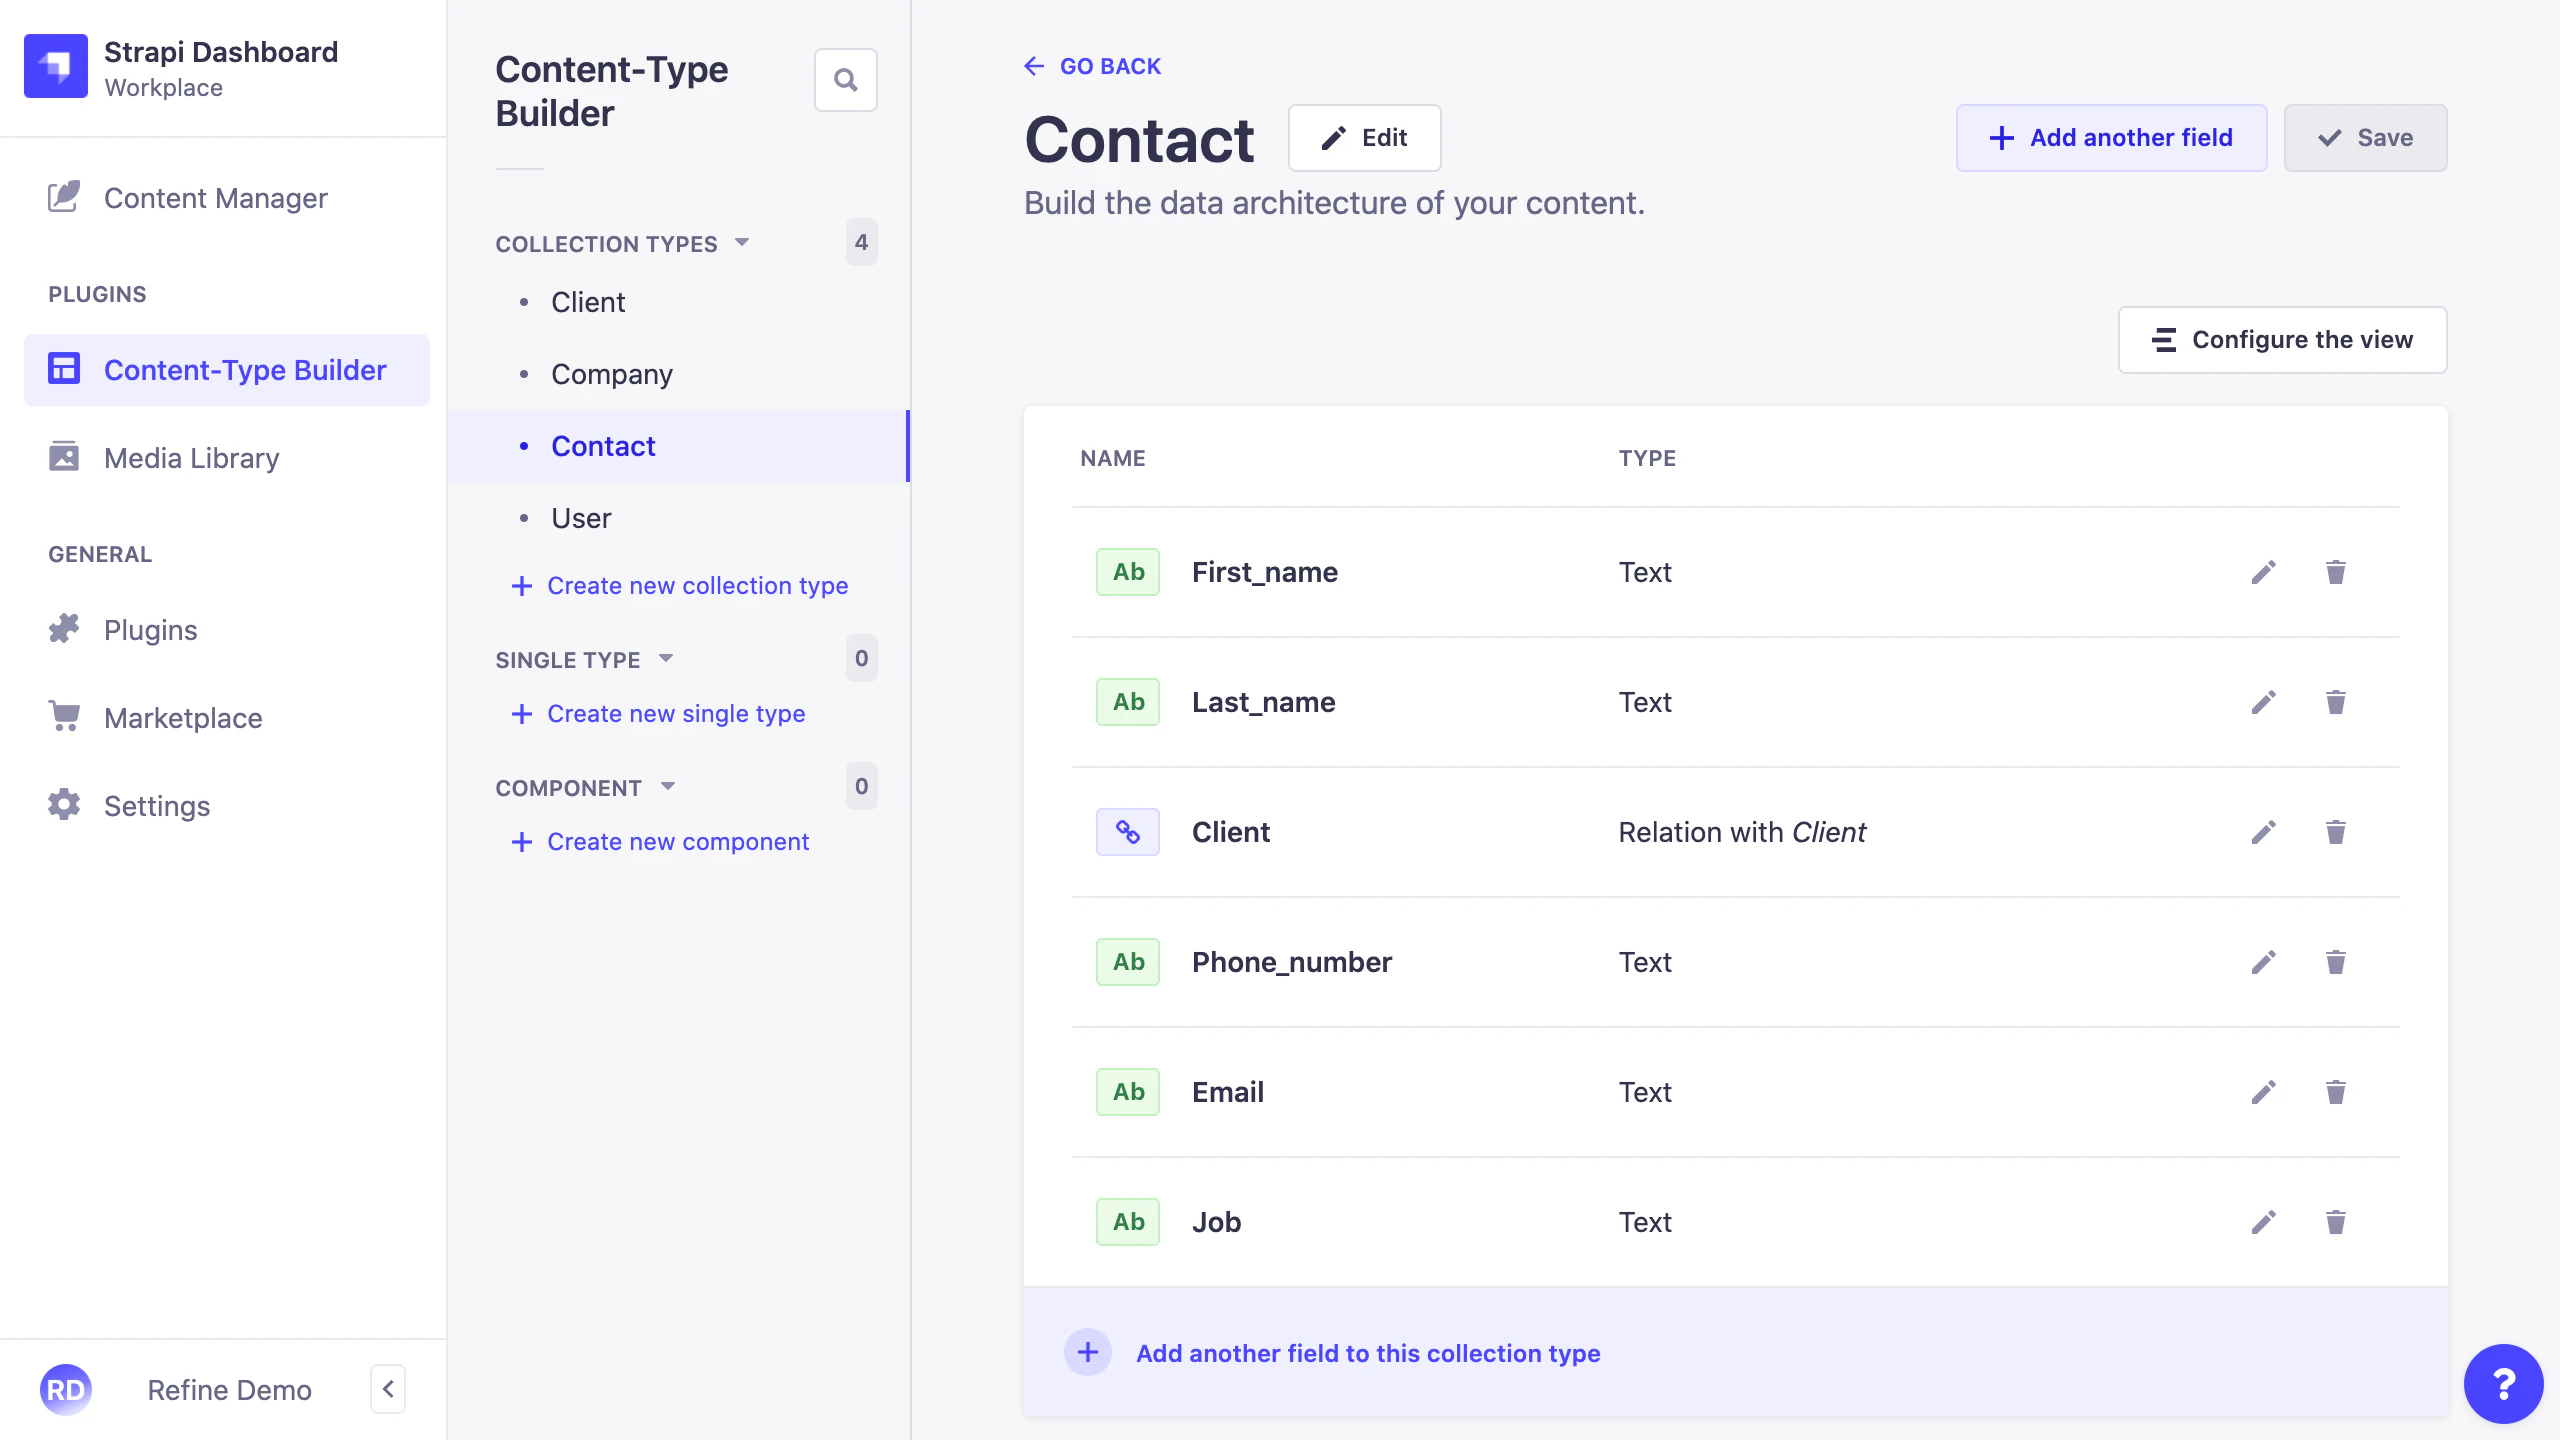Image resolution: width=2560 pixels, height=1440 pixels.
Task: Add another field to this collection type
Action: coord(1367,1353)
